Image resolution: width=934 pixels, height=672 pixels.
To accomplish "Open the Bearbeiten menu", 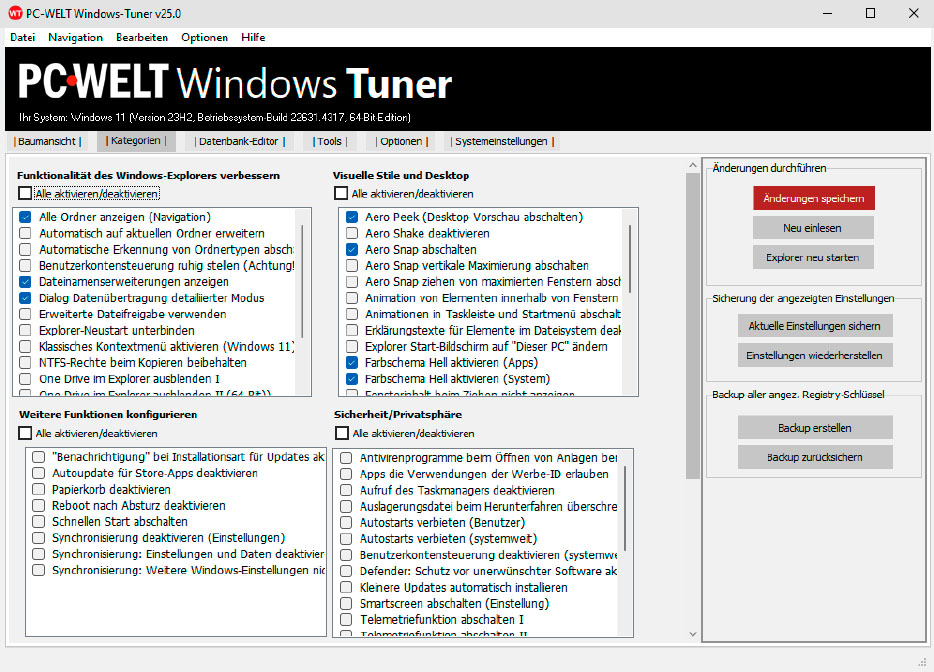I will (x=142, y=37).
